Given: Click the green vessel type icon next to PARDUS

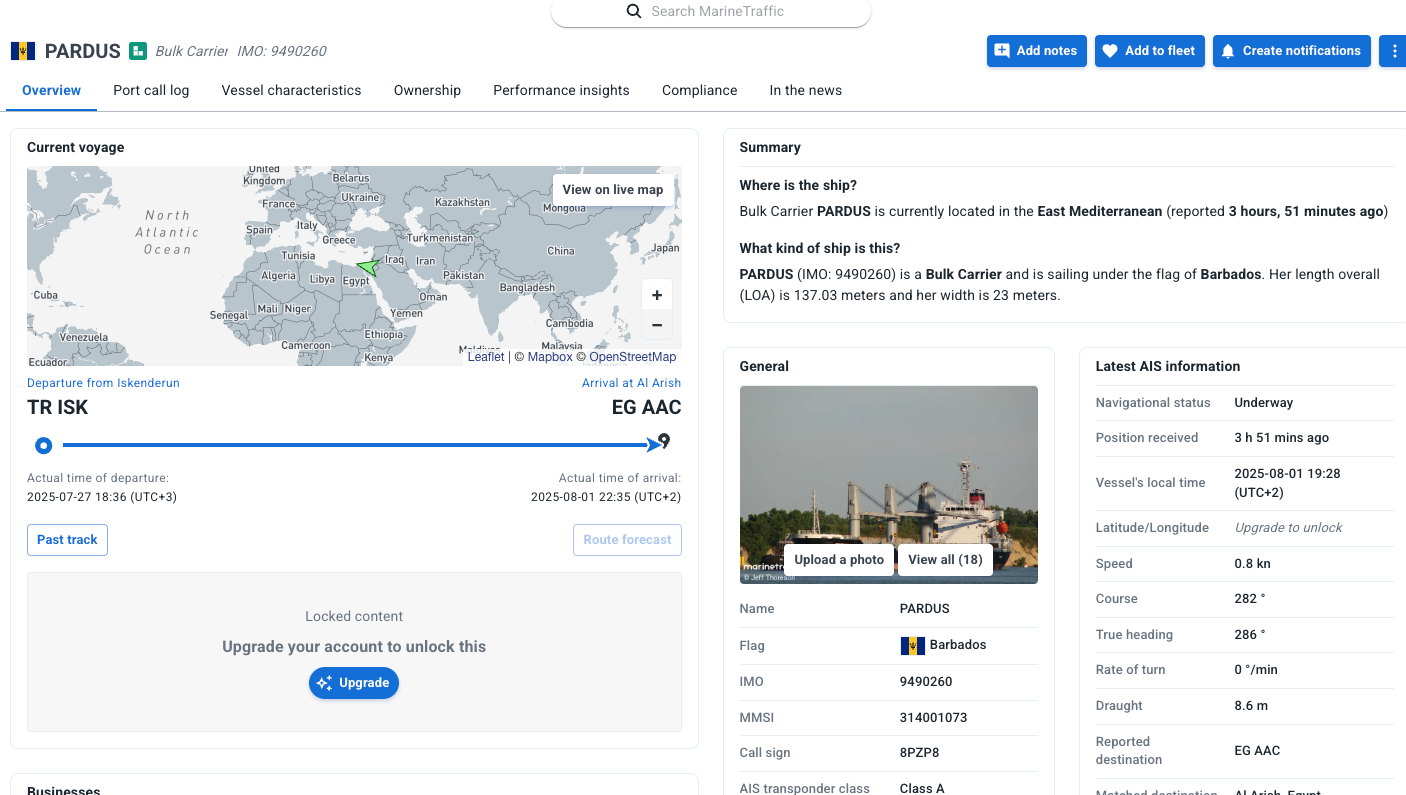Looking at the screenshot, I should pyautogui.click(x=138, y=51).
